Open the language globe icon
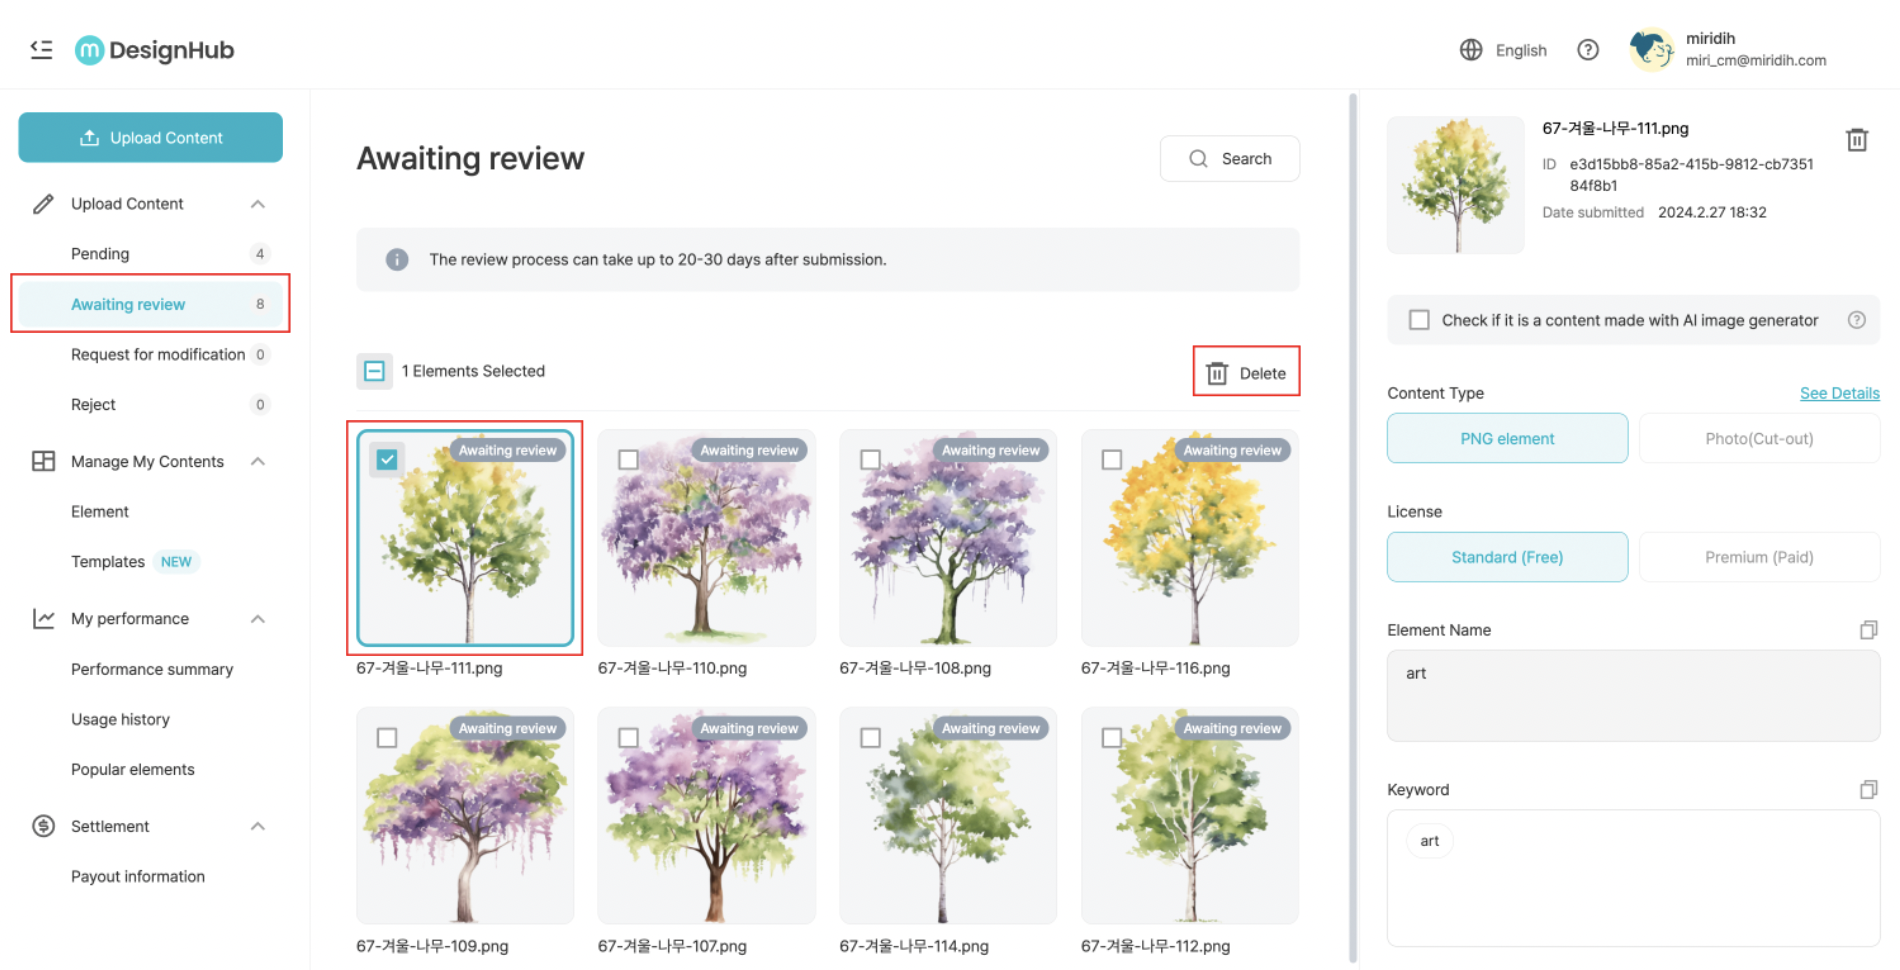Viewport: 1900px width, 970px height. click(x=1470, y=50)
